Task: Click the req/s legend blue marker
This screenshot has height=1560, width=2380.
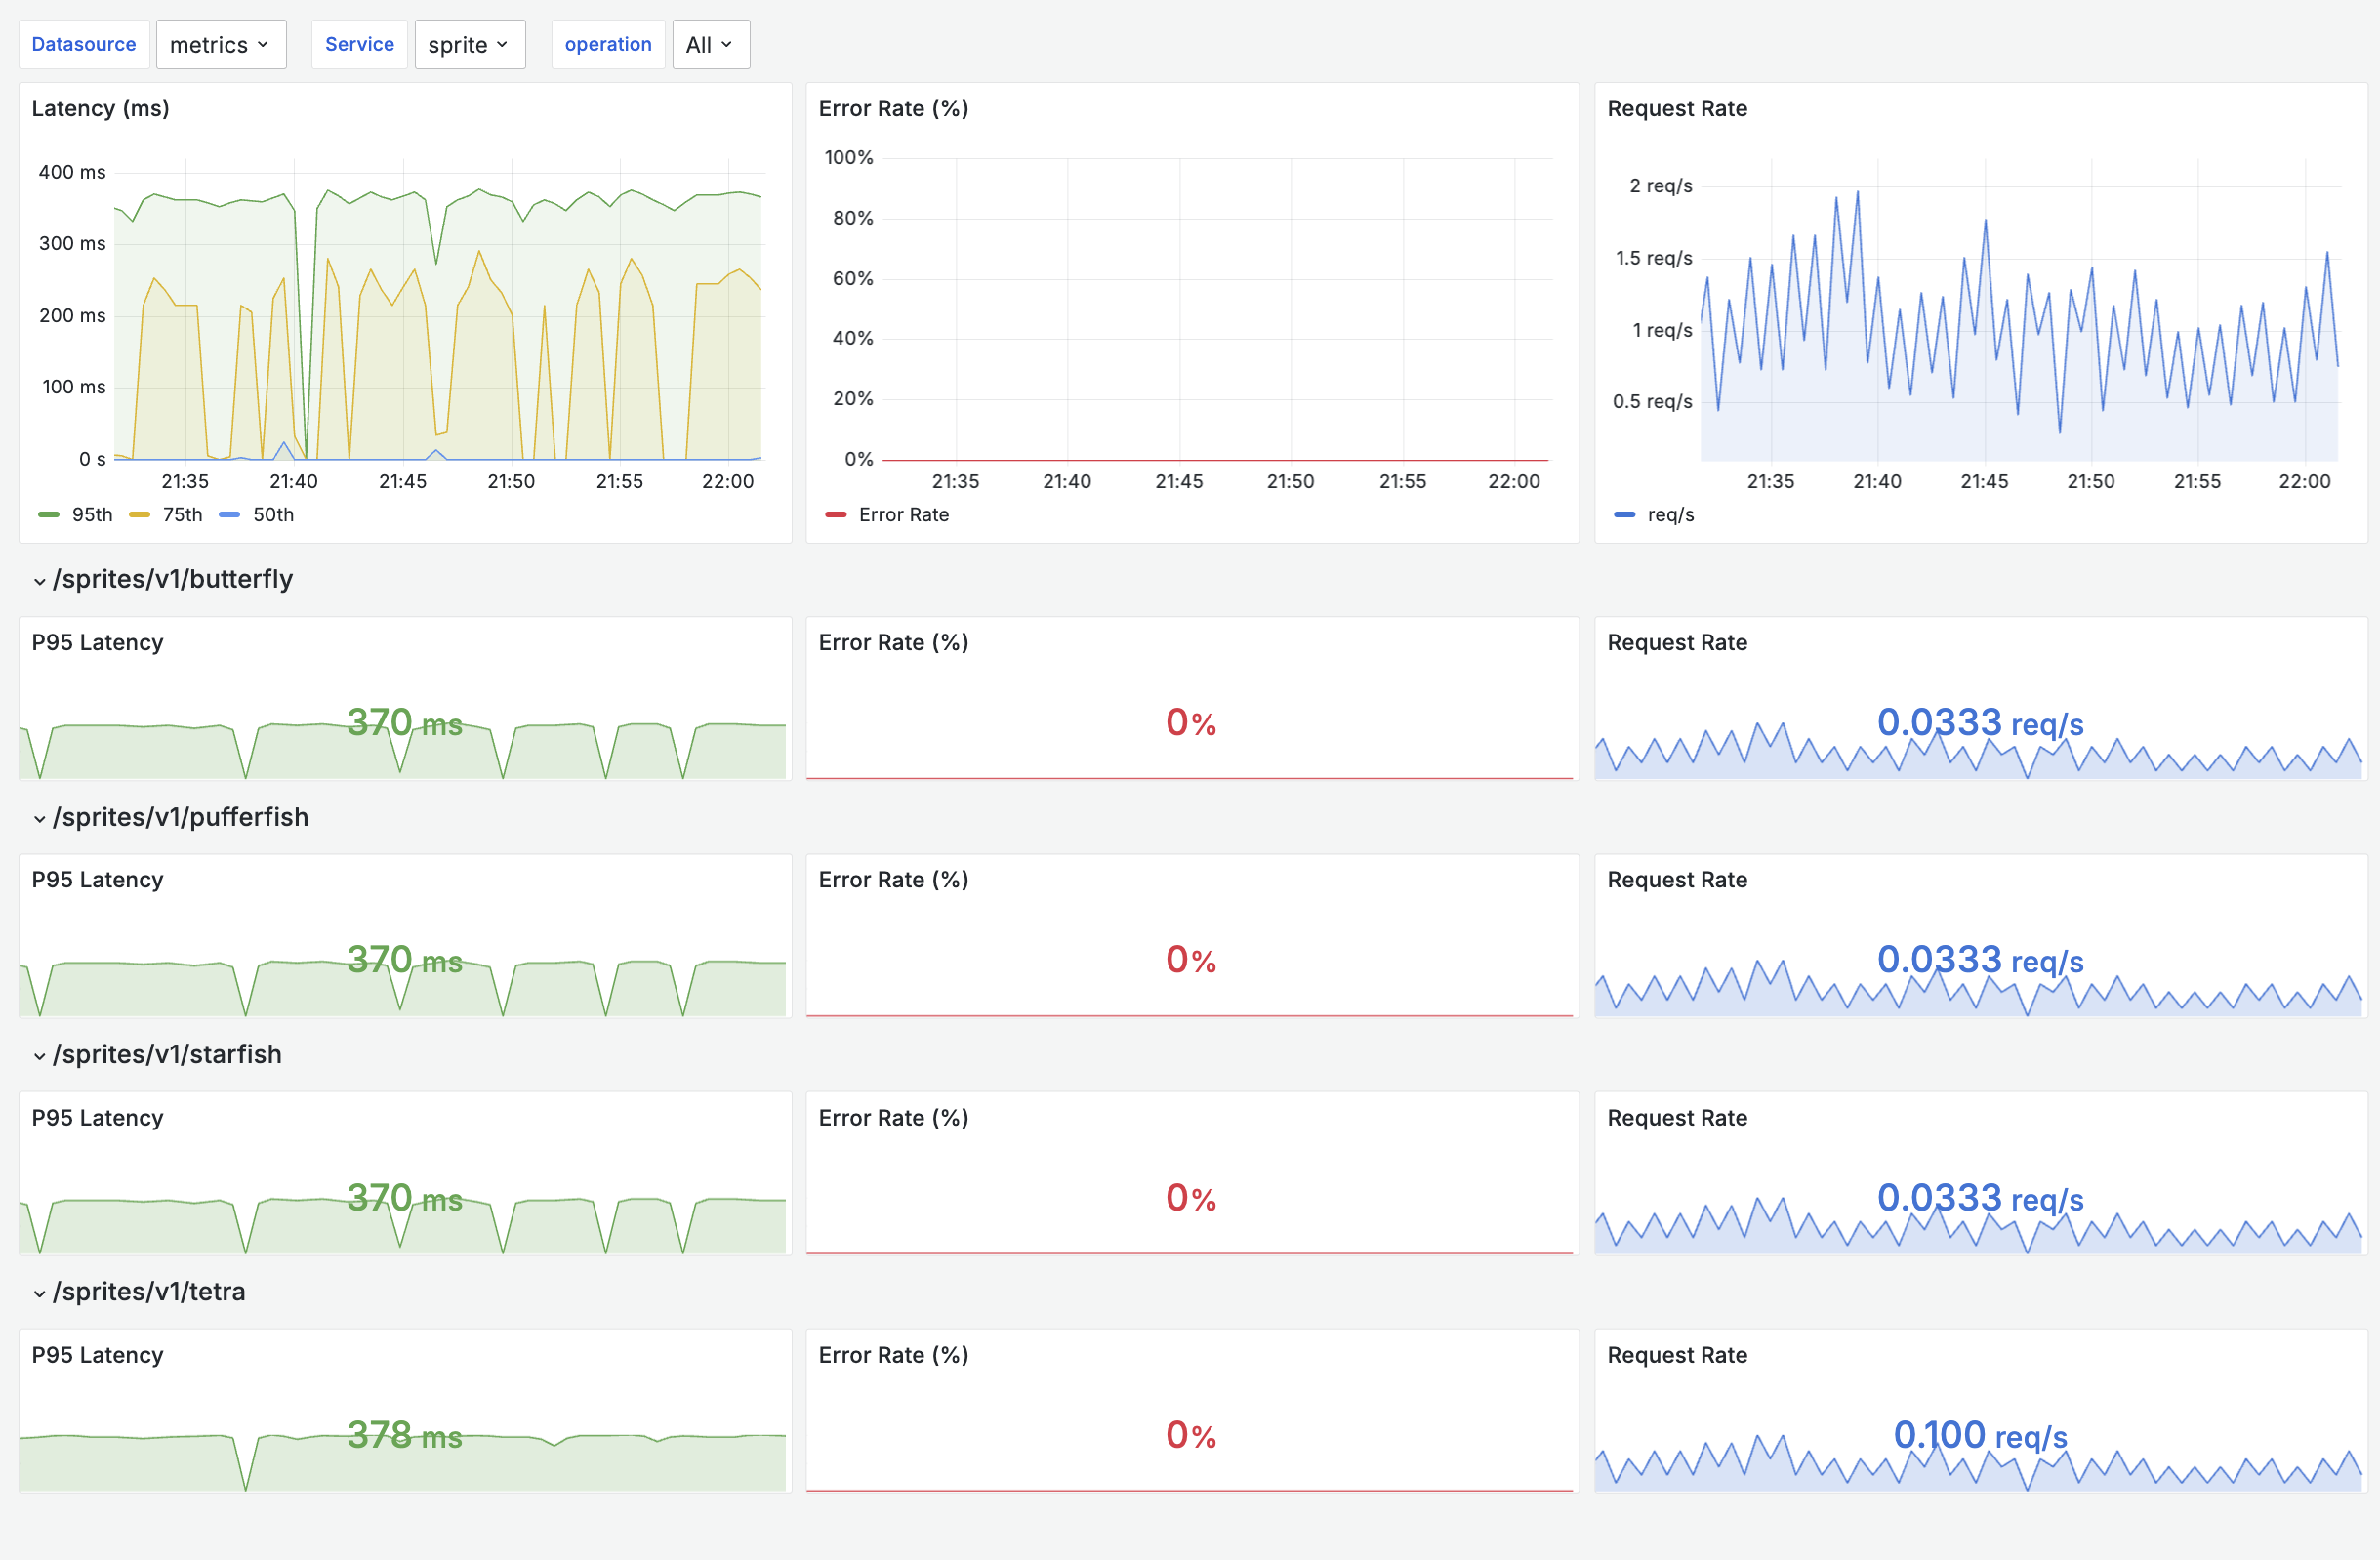Action: pos(1625,515)
